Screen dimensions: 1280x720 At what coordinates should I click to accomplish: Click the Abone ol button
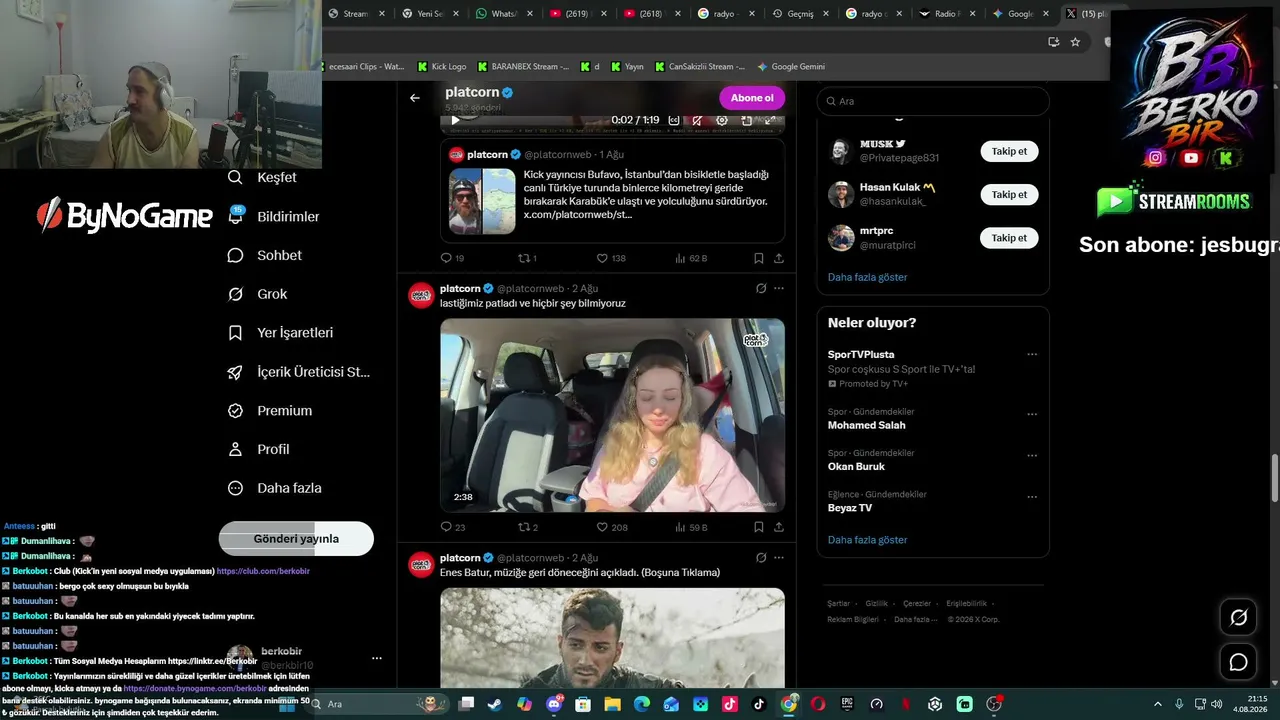pyautogui.click(x=752, y=98)
